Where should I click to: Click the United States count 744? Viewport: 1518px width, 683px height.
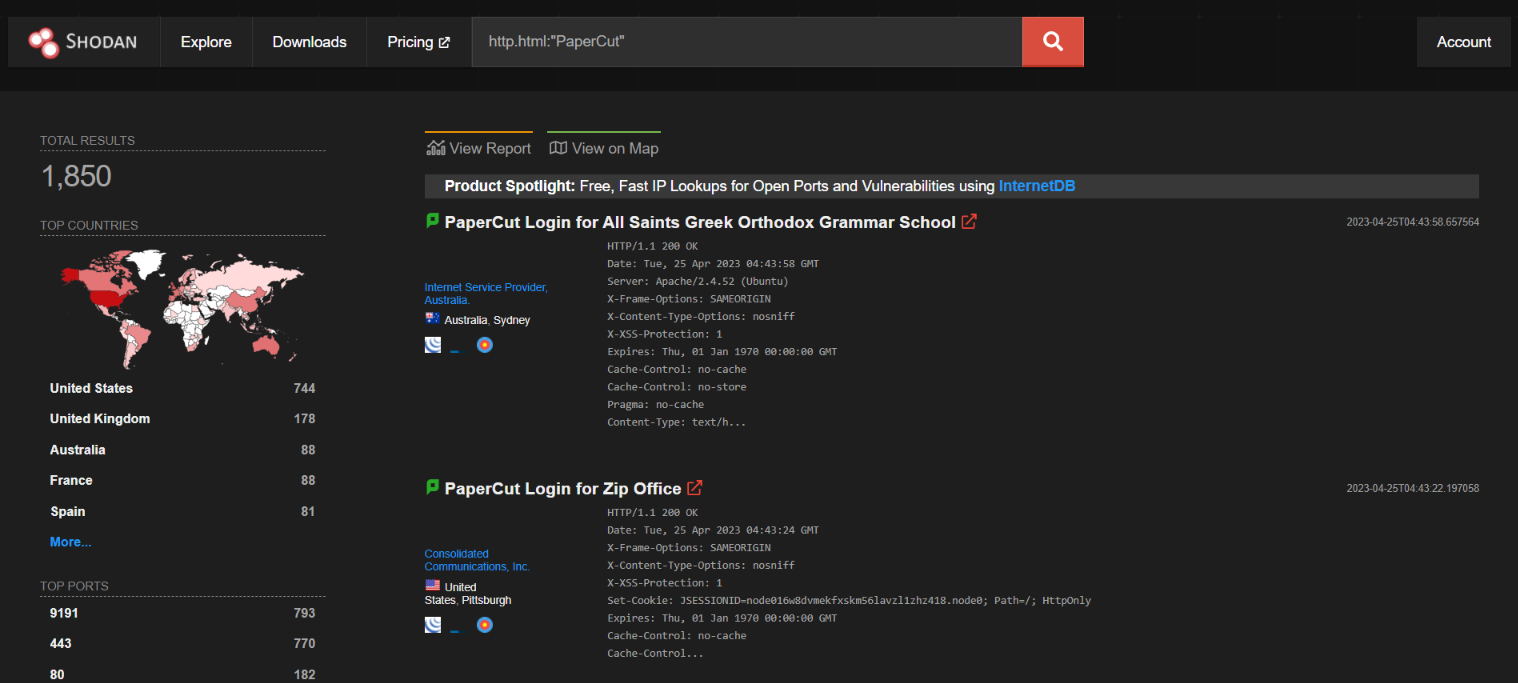click(x=304, y=388)
